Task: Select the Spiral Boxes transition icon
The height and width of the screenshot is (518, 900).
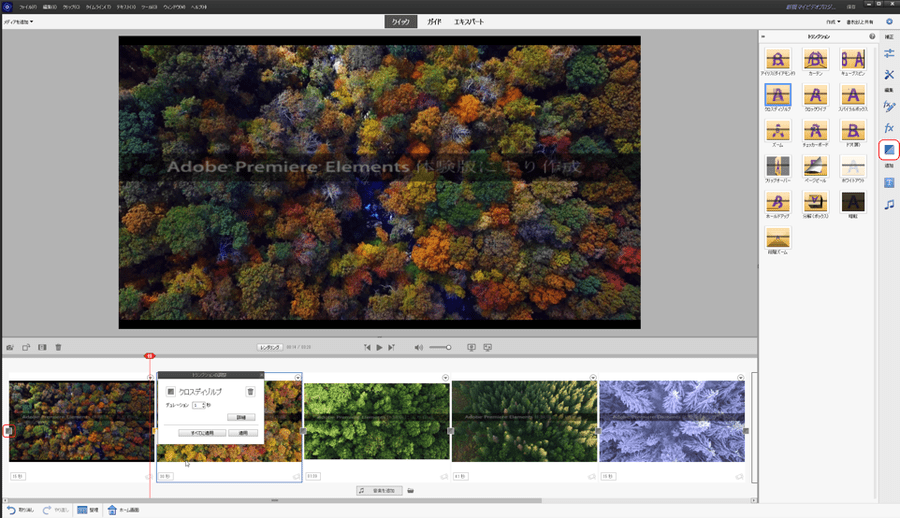Action: point(853,95)
